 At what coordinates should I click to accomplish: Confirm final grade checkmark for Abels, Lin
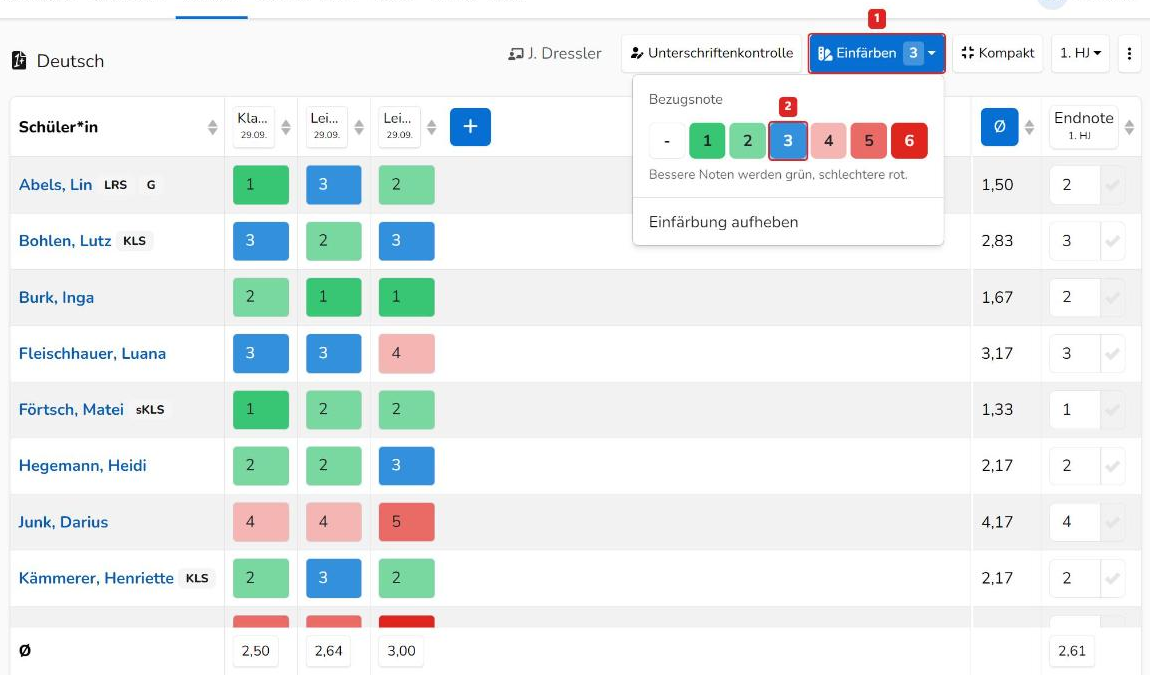(x=1112, y=185)
